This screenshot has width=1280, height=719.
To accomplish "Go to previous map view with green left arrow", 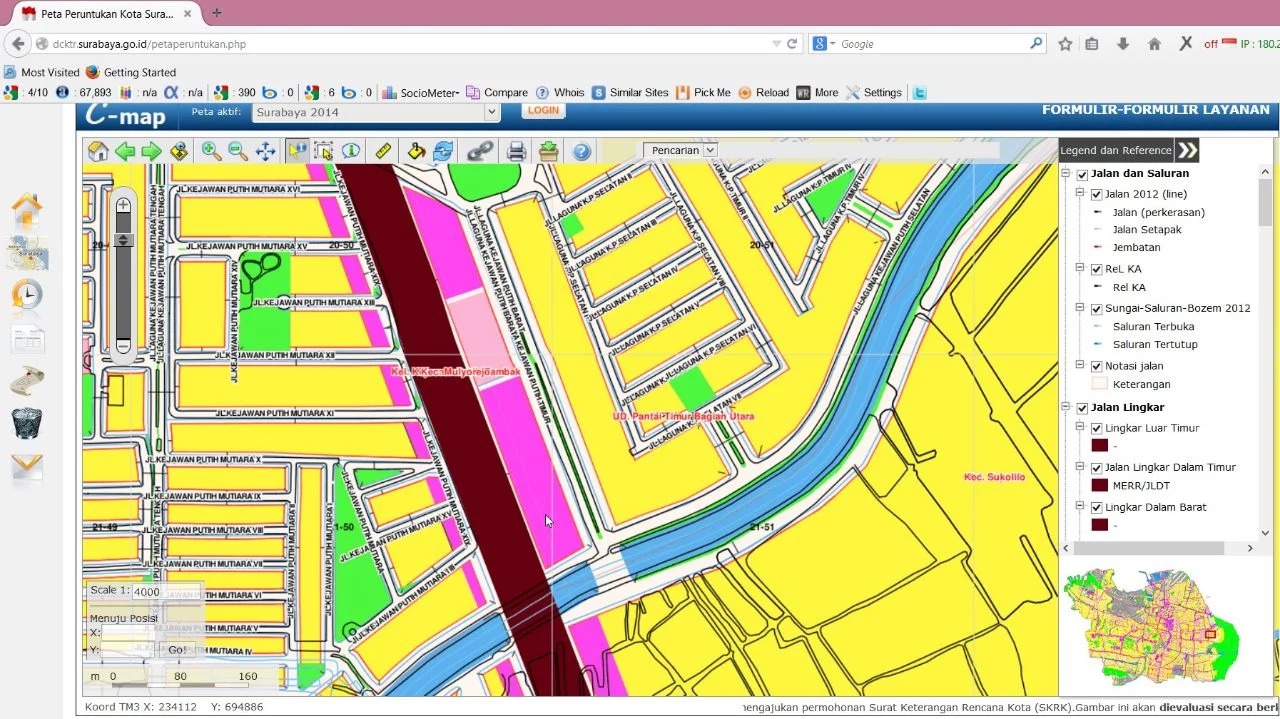I will (125, 151).
